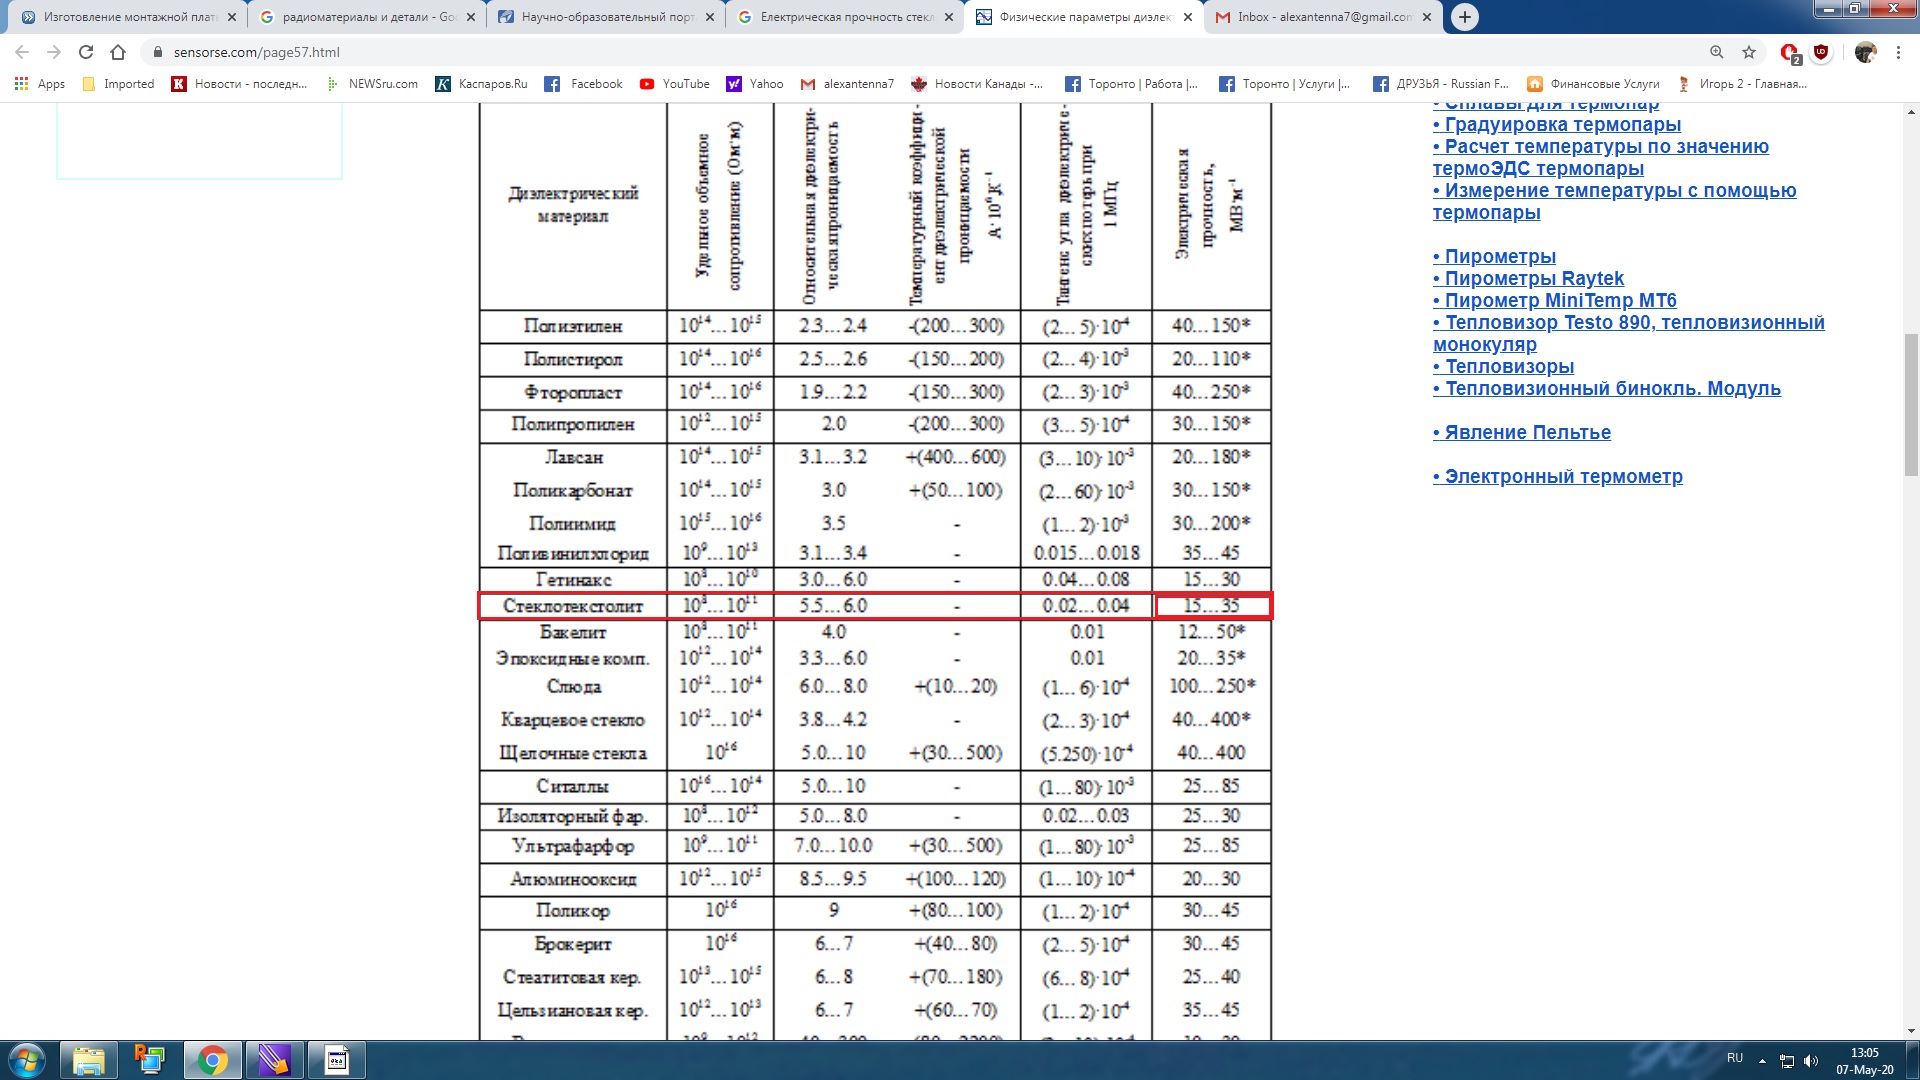Open the uBlock shield extension icon
This screenshot has width=1920, height=1080.
[1821, 52]
